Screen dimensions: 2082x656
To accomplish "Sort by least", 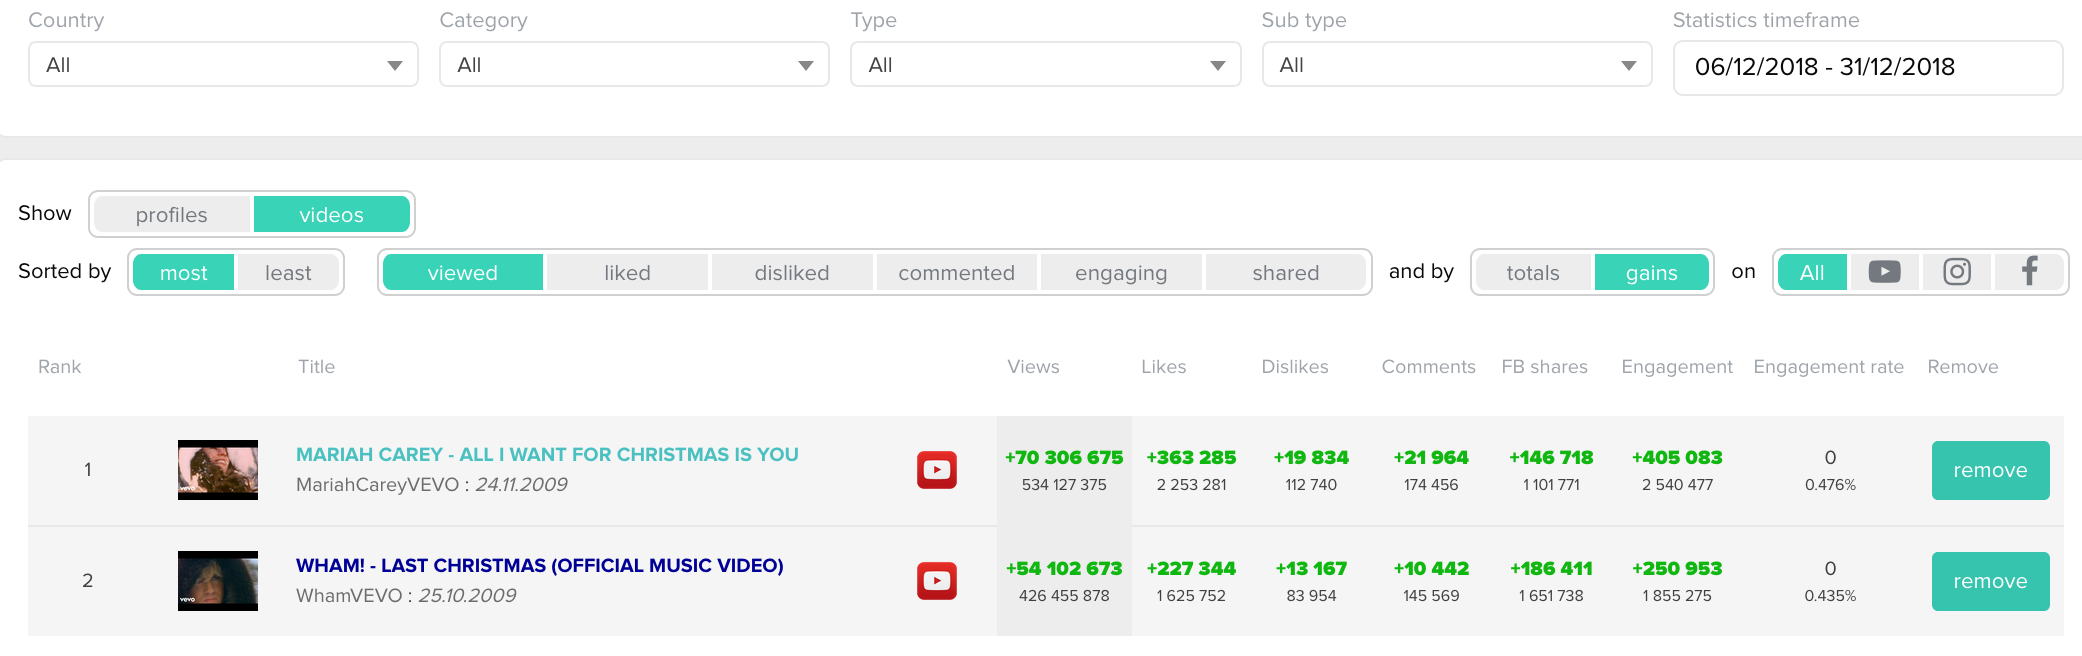I will [x=288, y=272].
